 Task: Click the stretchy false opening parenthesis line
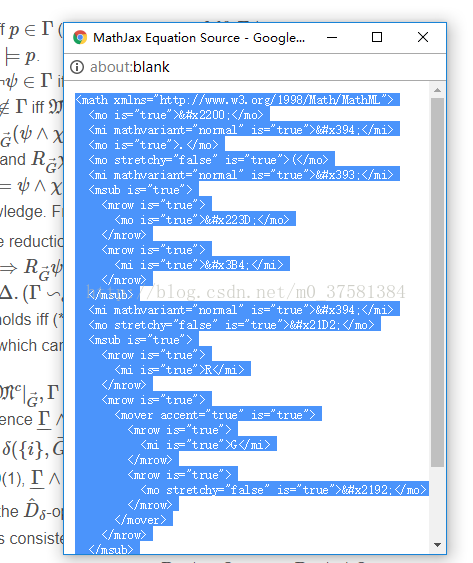pyautogui.click(x=209, y=160)
